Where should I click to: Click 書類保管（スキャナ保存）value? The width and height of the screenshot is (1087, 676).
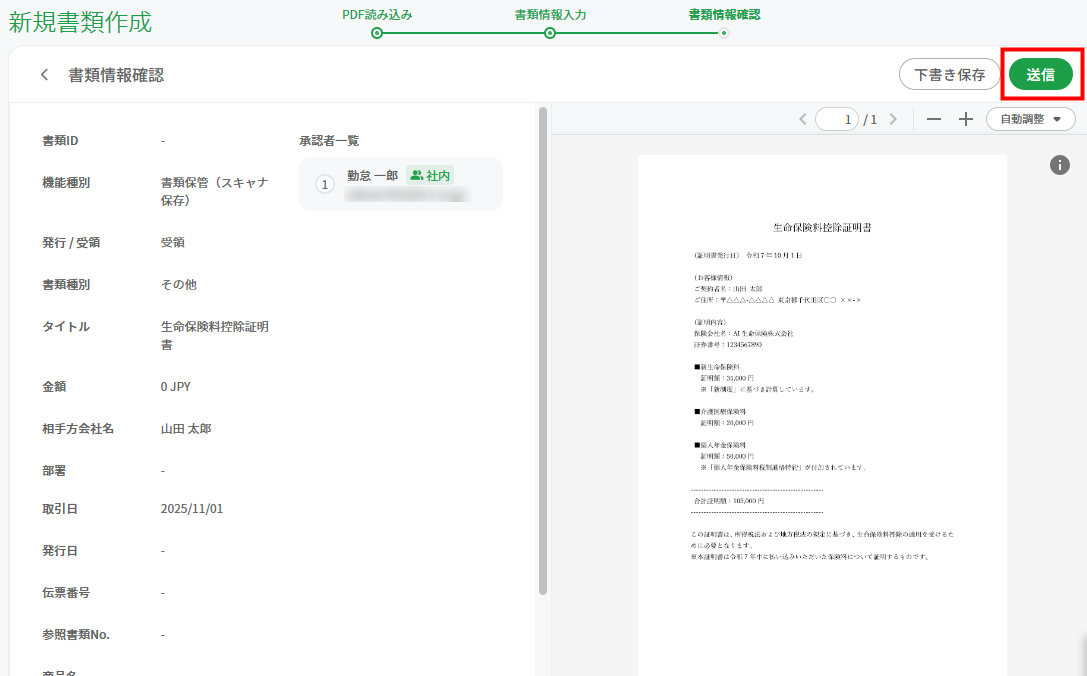point(214,191)
